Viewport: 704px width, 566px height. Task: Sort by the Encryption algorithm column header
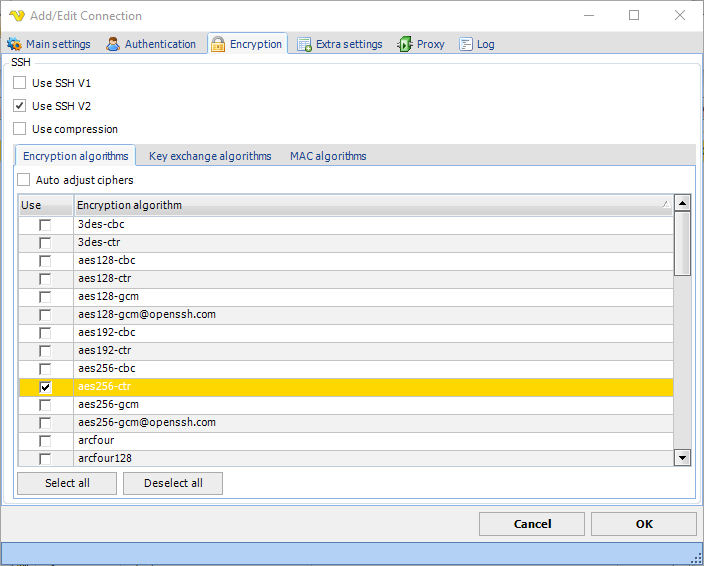coord(370,205)
